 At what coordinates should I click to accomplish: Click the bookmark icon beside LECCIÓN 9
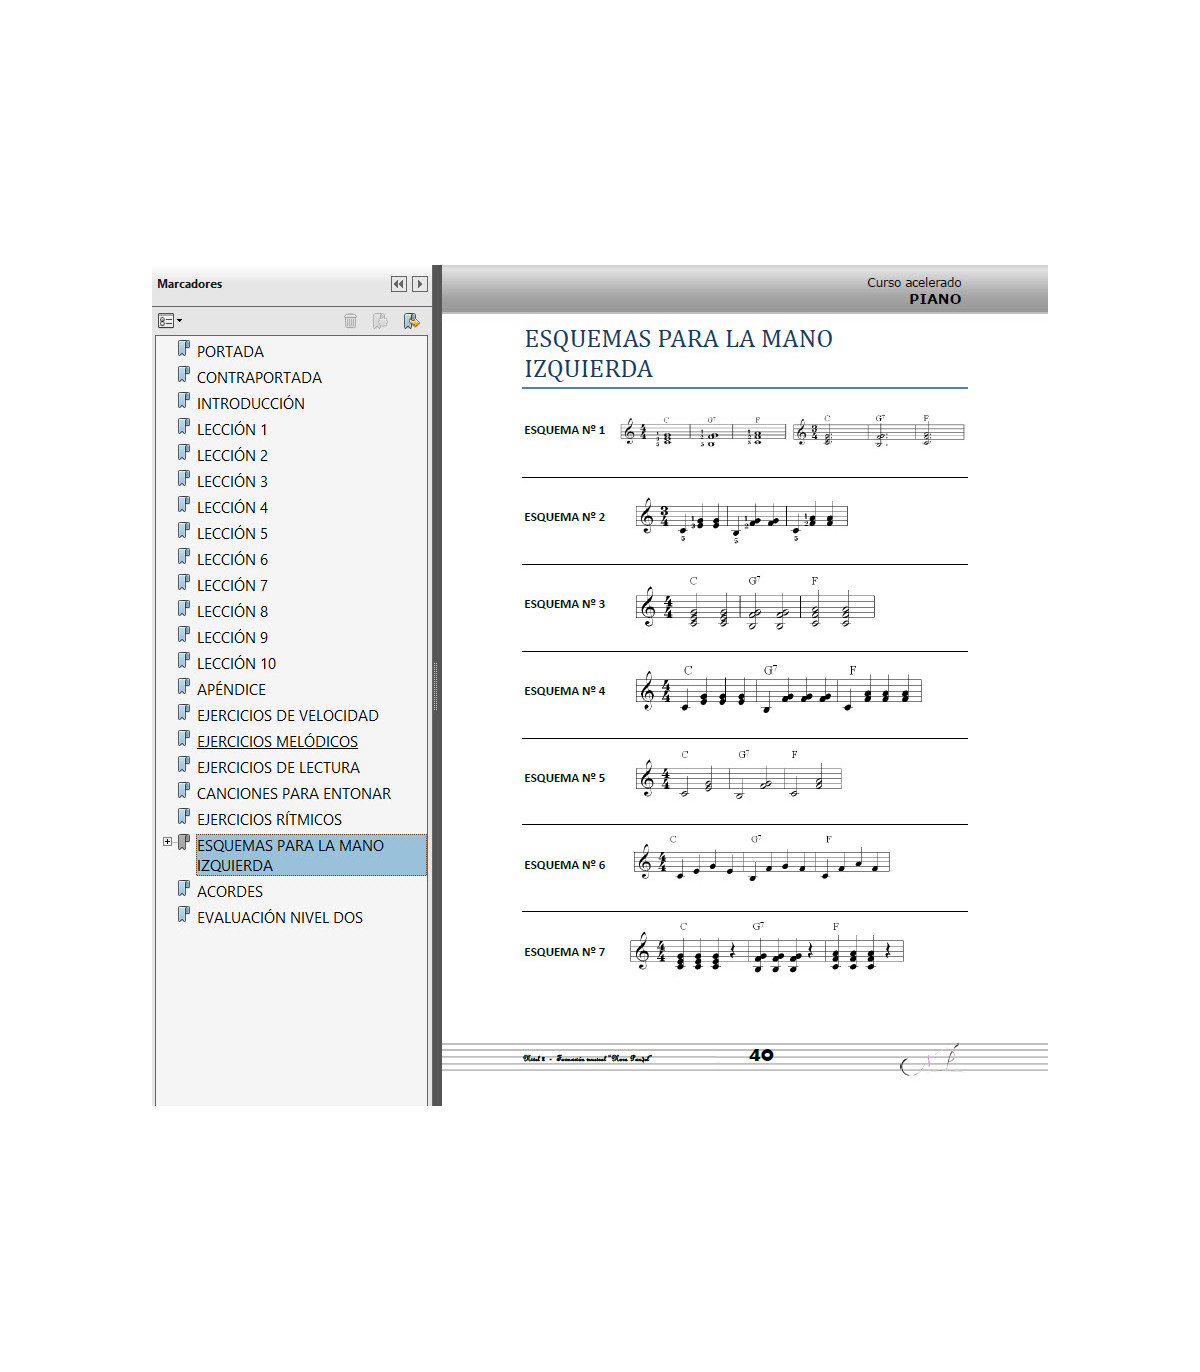tap(184, 635)
